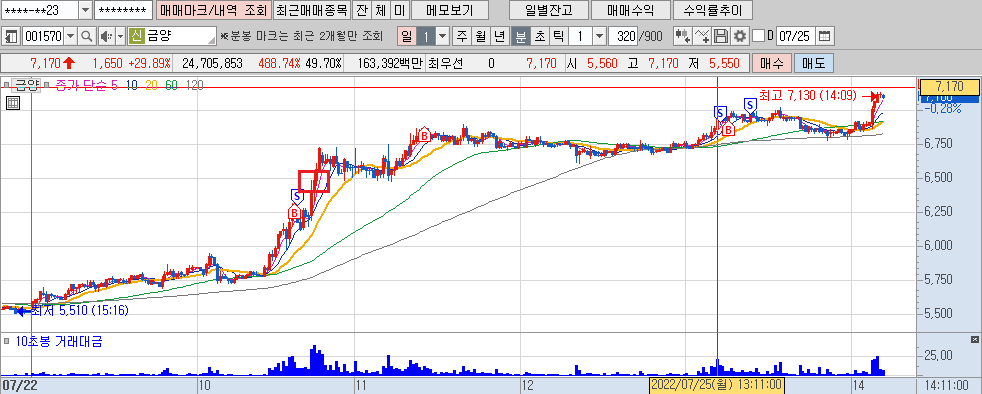Click the 금양 stock name field
The image size is (982, 394).
pyautogui.click(x=180, y=36)
